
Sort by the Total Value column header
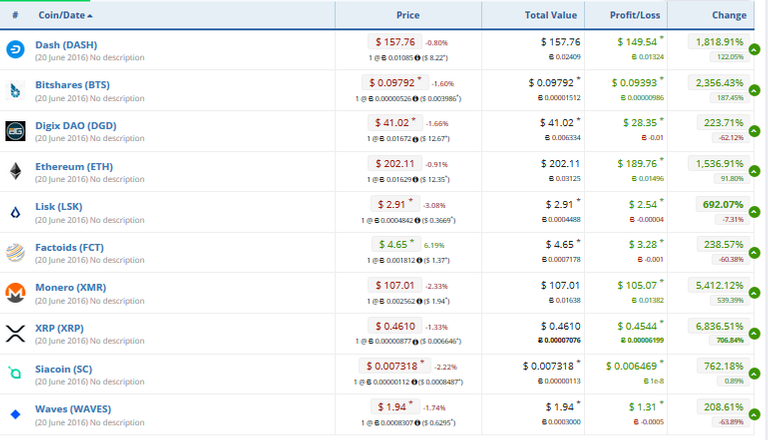tap(551, 15)
